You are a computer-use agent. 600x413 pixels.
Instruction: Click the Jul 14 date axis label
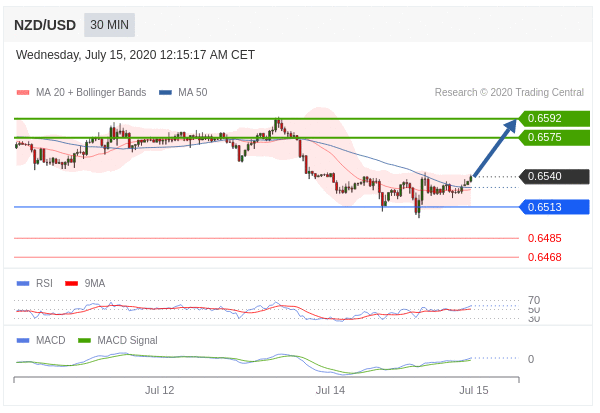(330, 390)
